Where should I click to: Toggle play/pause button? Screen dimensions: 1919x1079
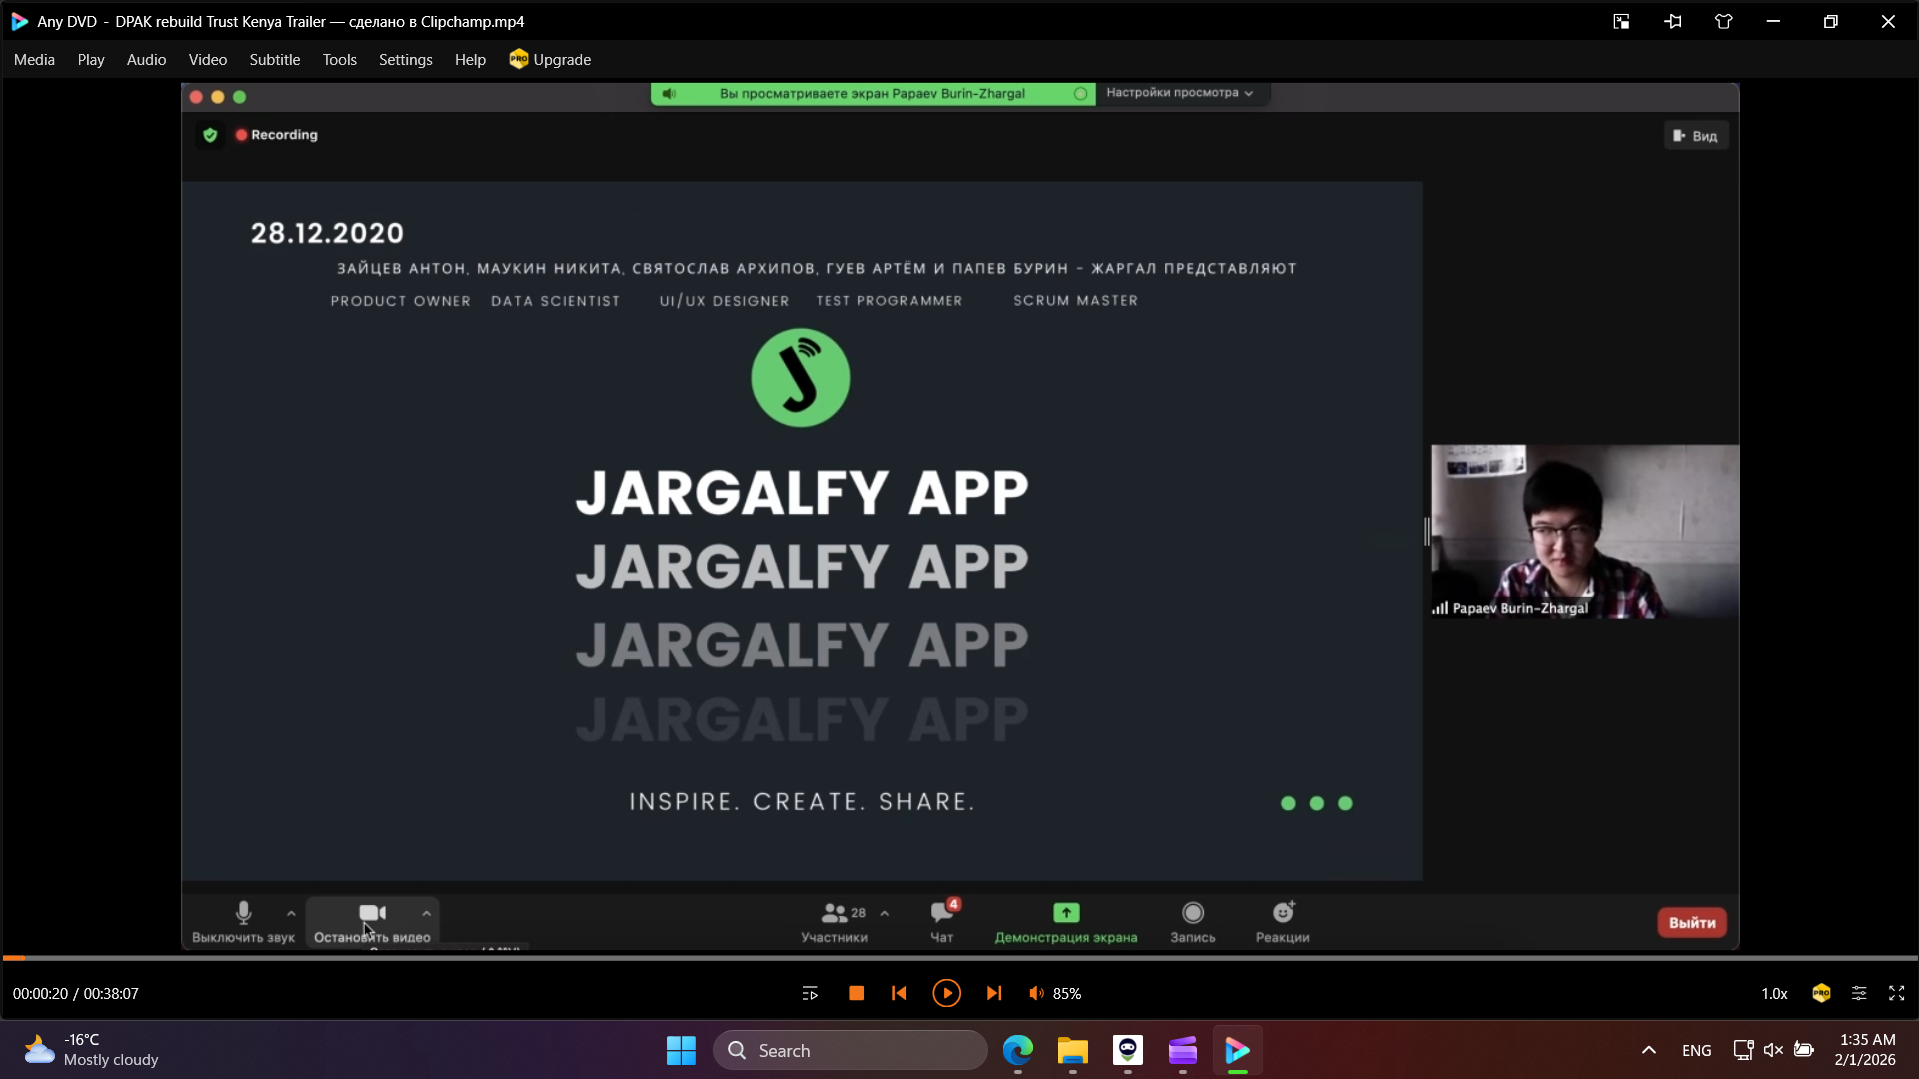coord(946,994)
